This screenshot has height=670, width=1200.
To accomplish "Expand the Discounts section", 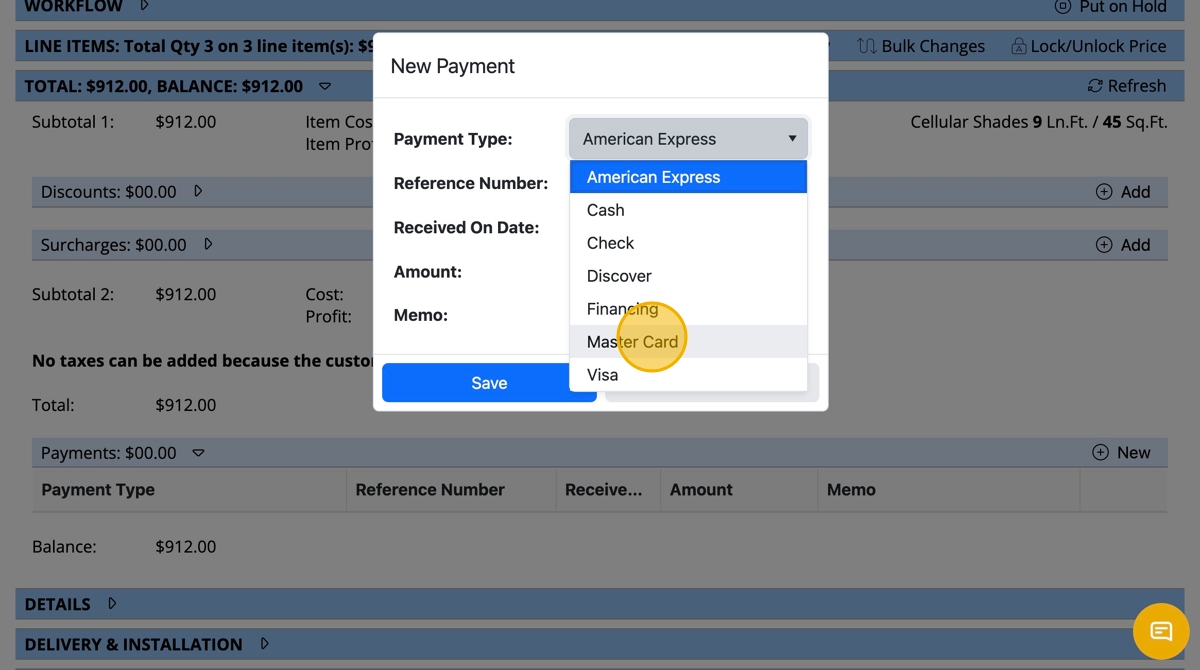I will click(x=197, y=191).
